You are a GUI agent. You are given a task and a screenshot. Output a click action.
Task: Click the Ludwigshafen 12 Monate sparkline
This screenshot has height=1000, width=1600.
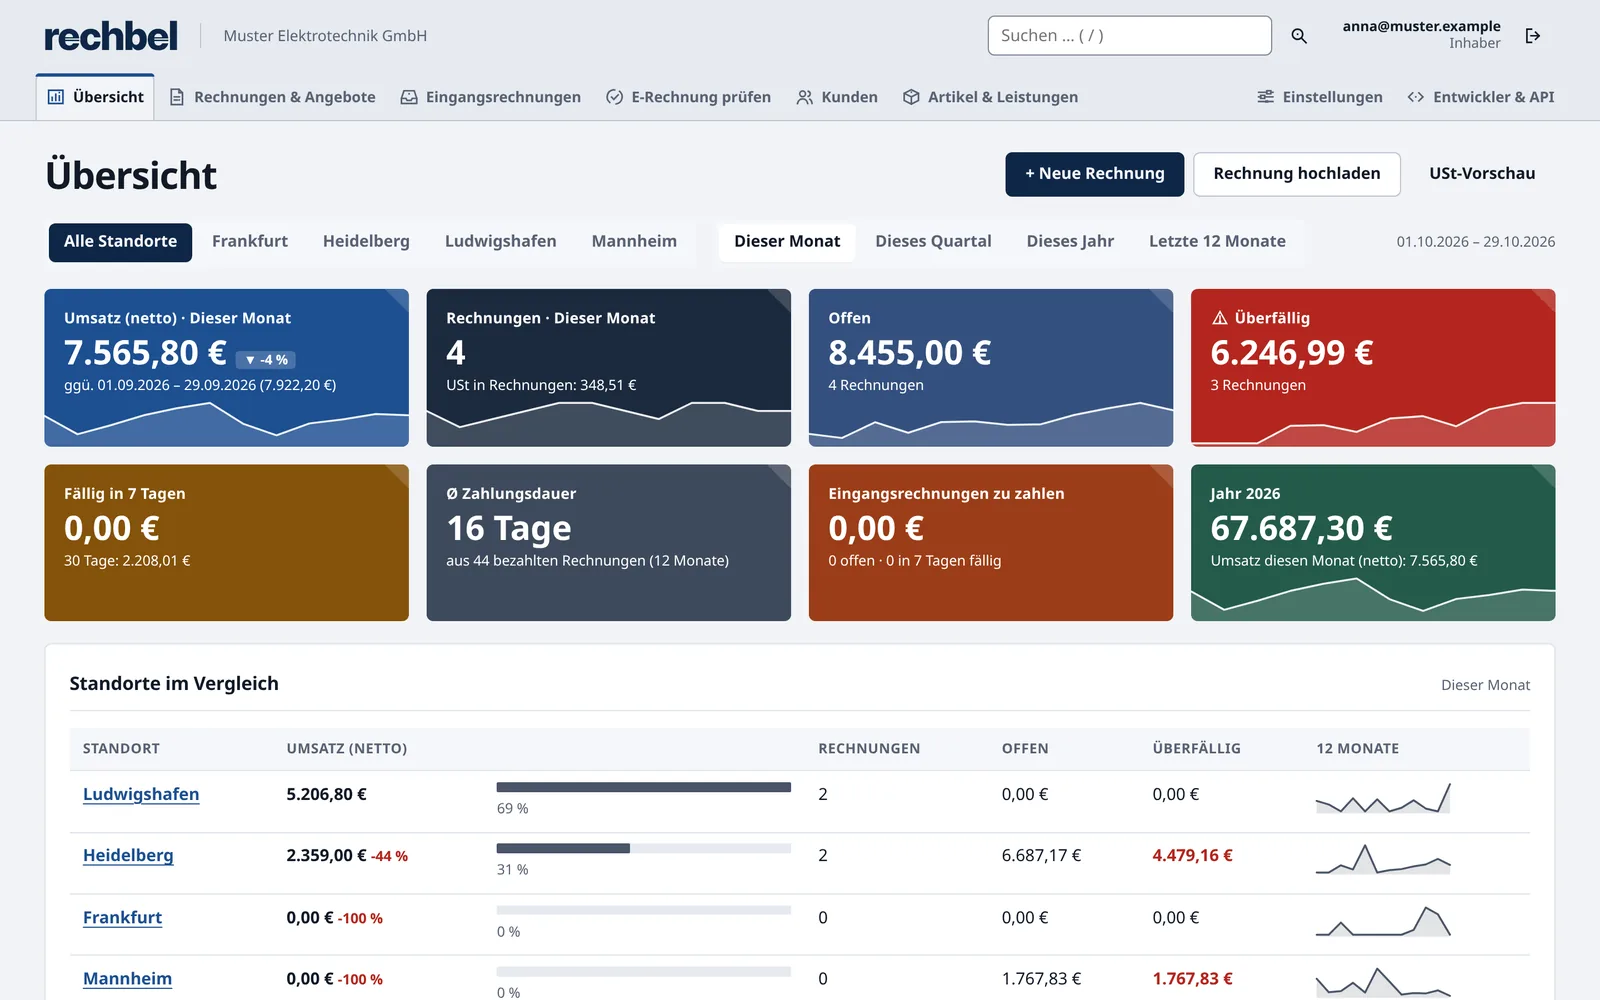point(1383,797)
